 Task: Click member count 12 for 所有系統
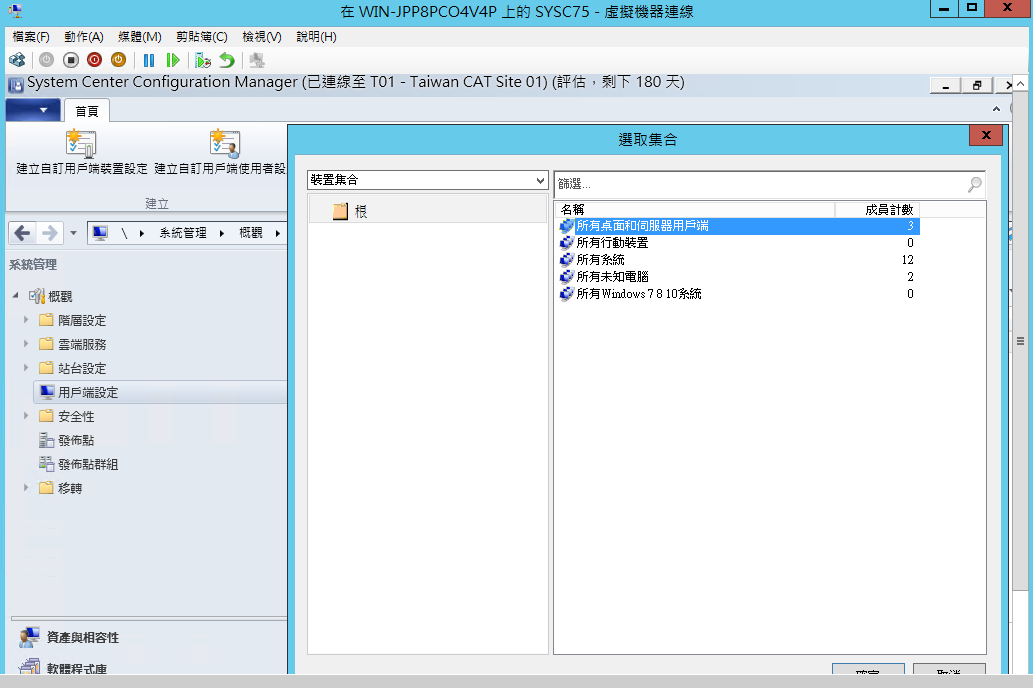(x=907, y=260)
